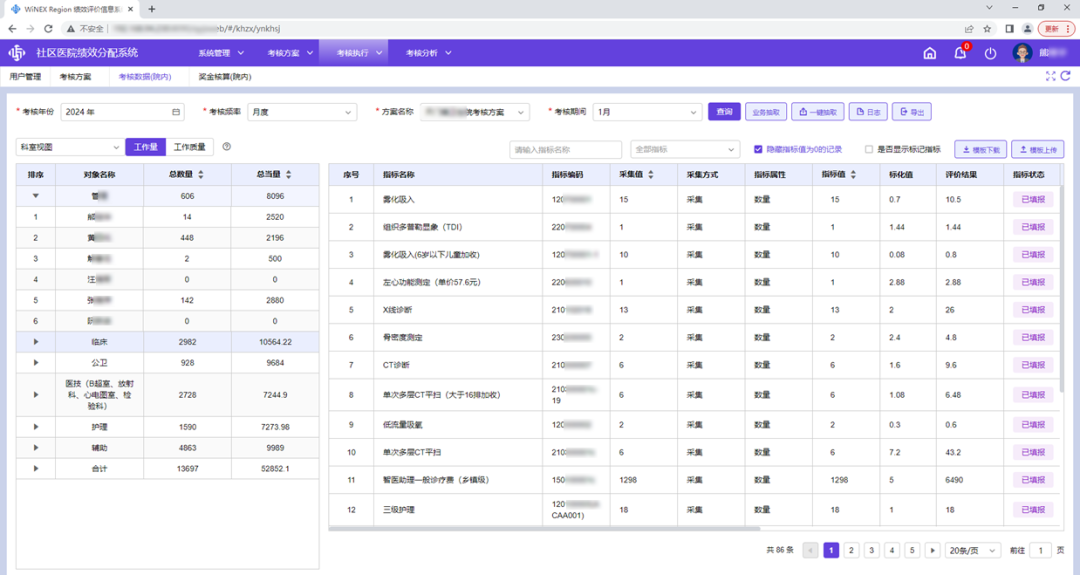This screenshot has width=1080, height=575.
Task: Expand the 公卫 tree row
Action: (36, 362)
